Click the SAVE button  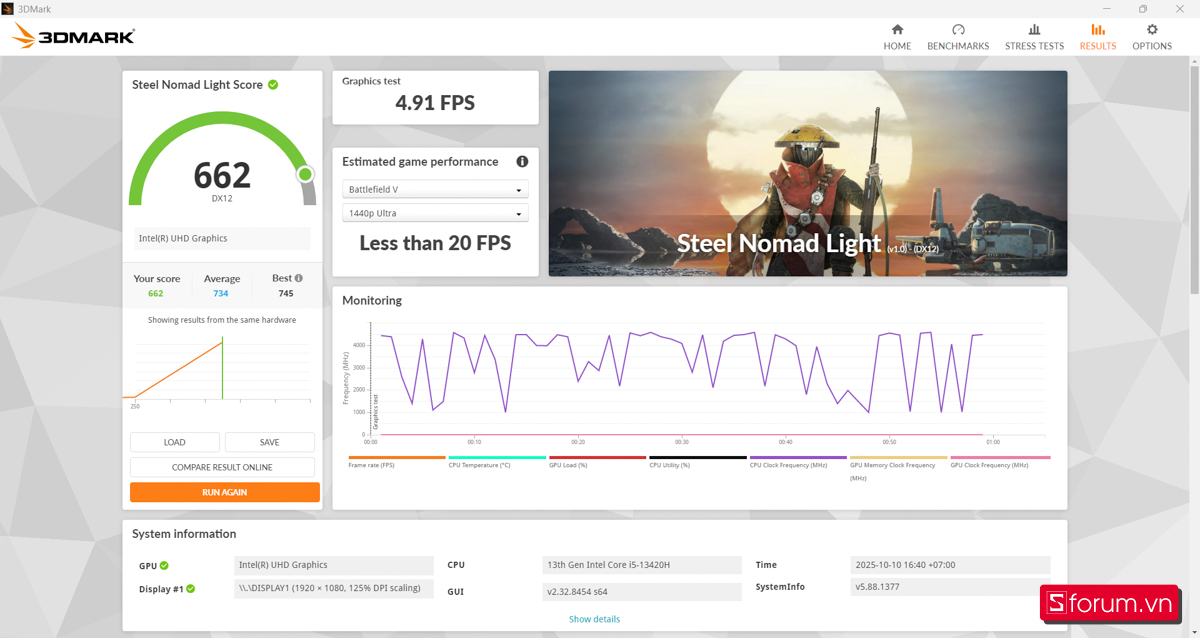[x=270, y=442]
